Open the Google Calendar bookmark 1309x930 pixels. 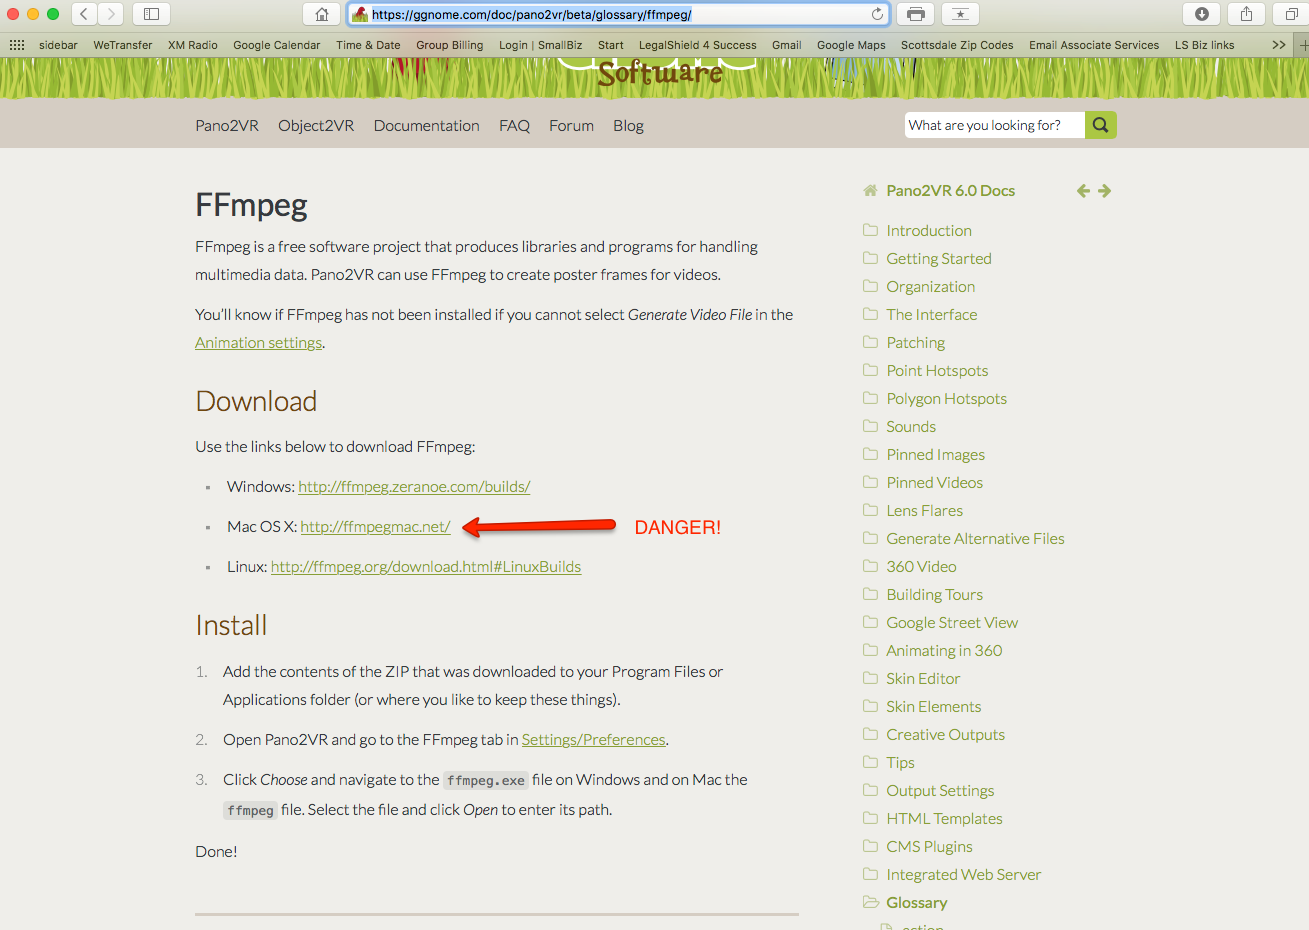pos(277,45)
